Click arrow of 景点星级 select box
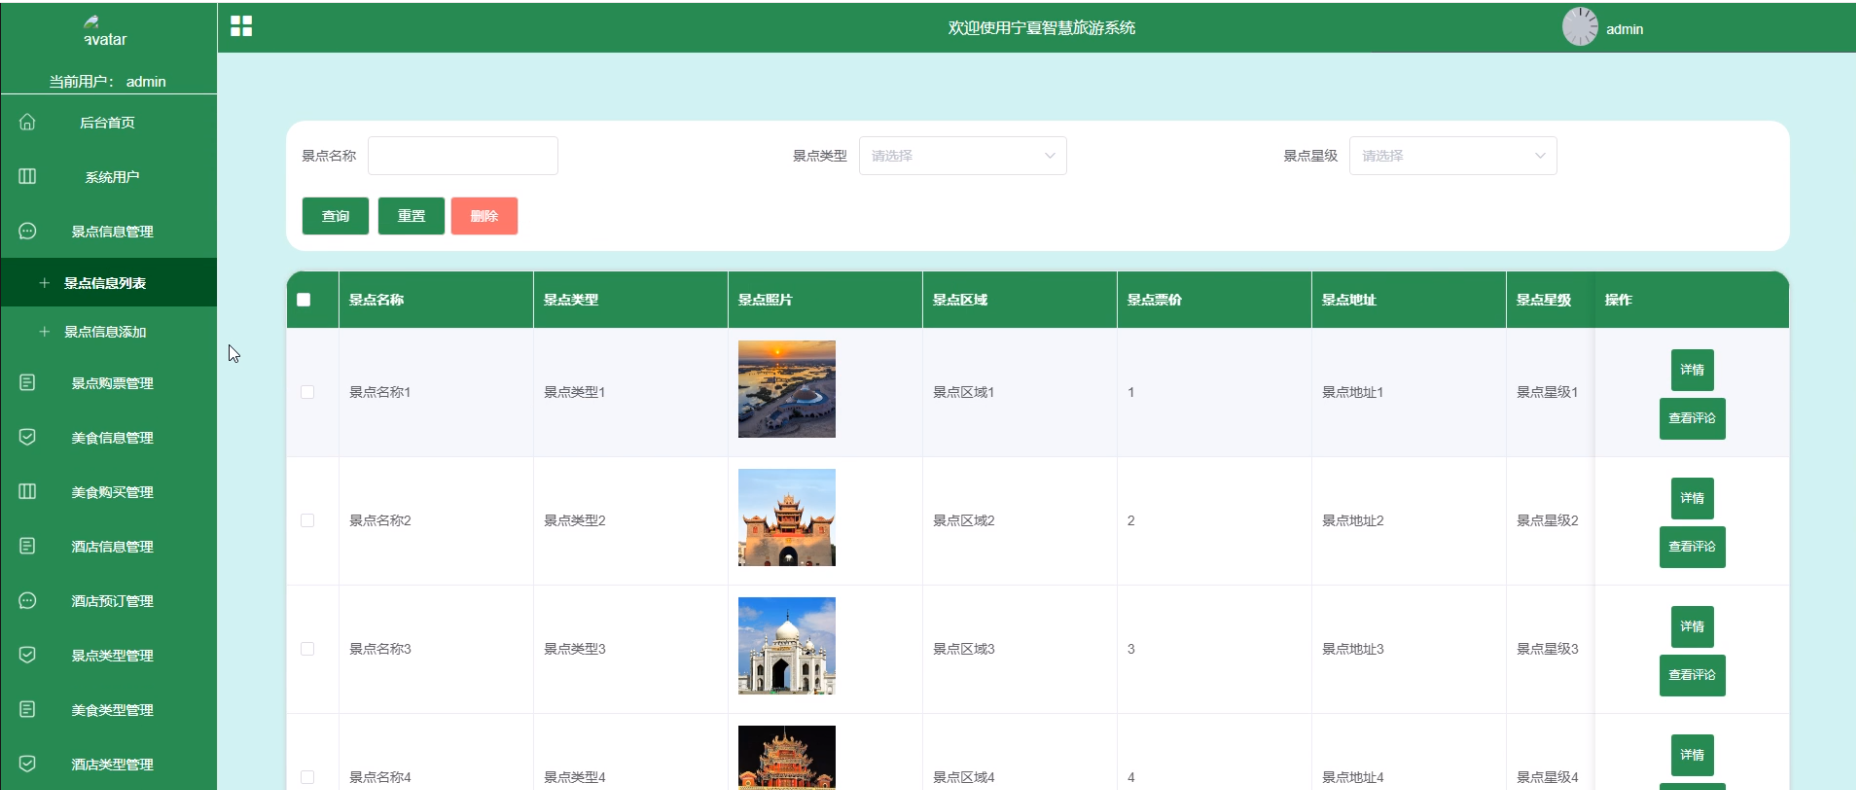Screen dimensions: 1856x790 pos(1540,156)
